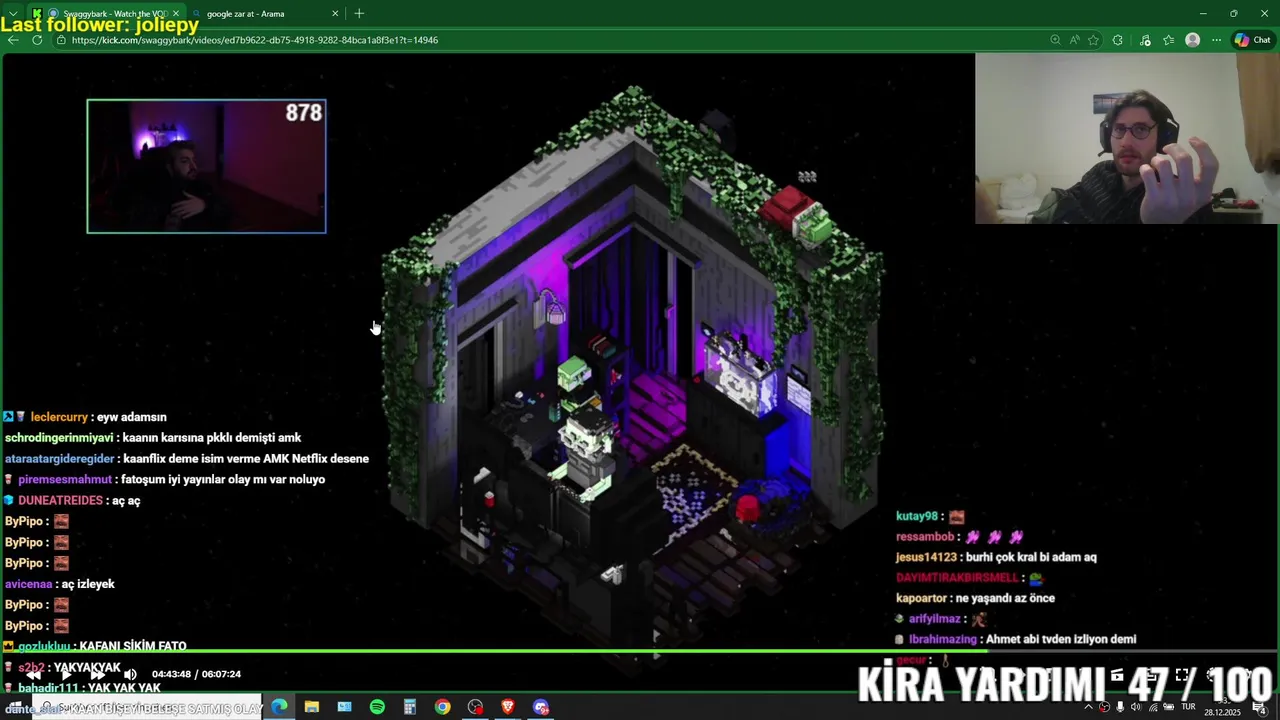Screen dimensions: 1280x720
Task: Close the google zar at tab
Action: [335, 14]
